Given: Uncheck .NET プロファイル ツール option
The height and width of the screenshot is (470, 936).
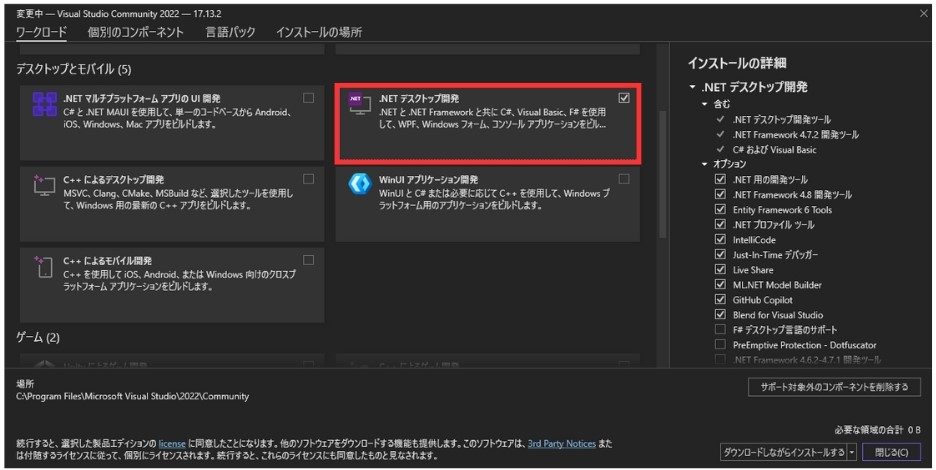Looking at the screenshot, I should pos(721,224).
